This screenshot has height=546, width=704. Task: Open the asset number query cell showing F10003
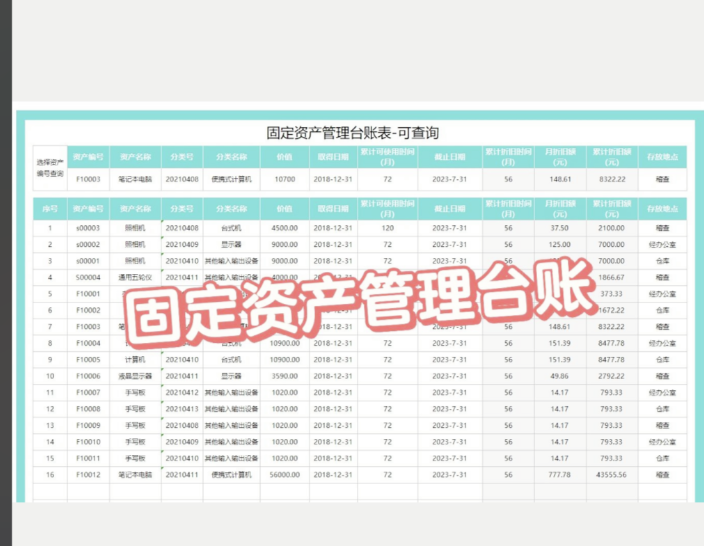coord(88,179)
